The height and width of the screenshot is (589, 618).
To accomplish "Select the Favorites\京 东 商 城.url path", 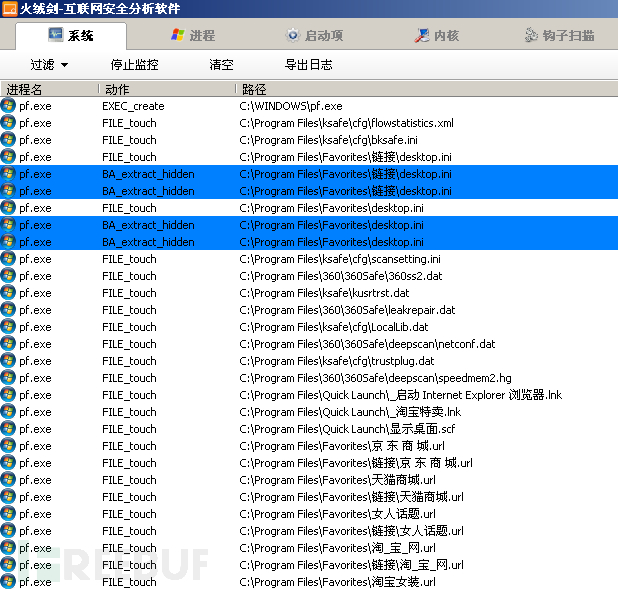I will click(342, 446).
